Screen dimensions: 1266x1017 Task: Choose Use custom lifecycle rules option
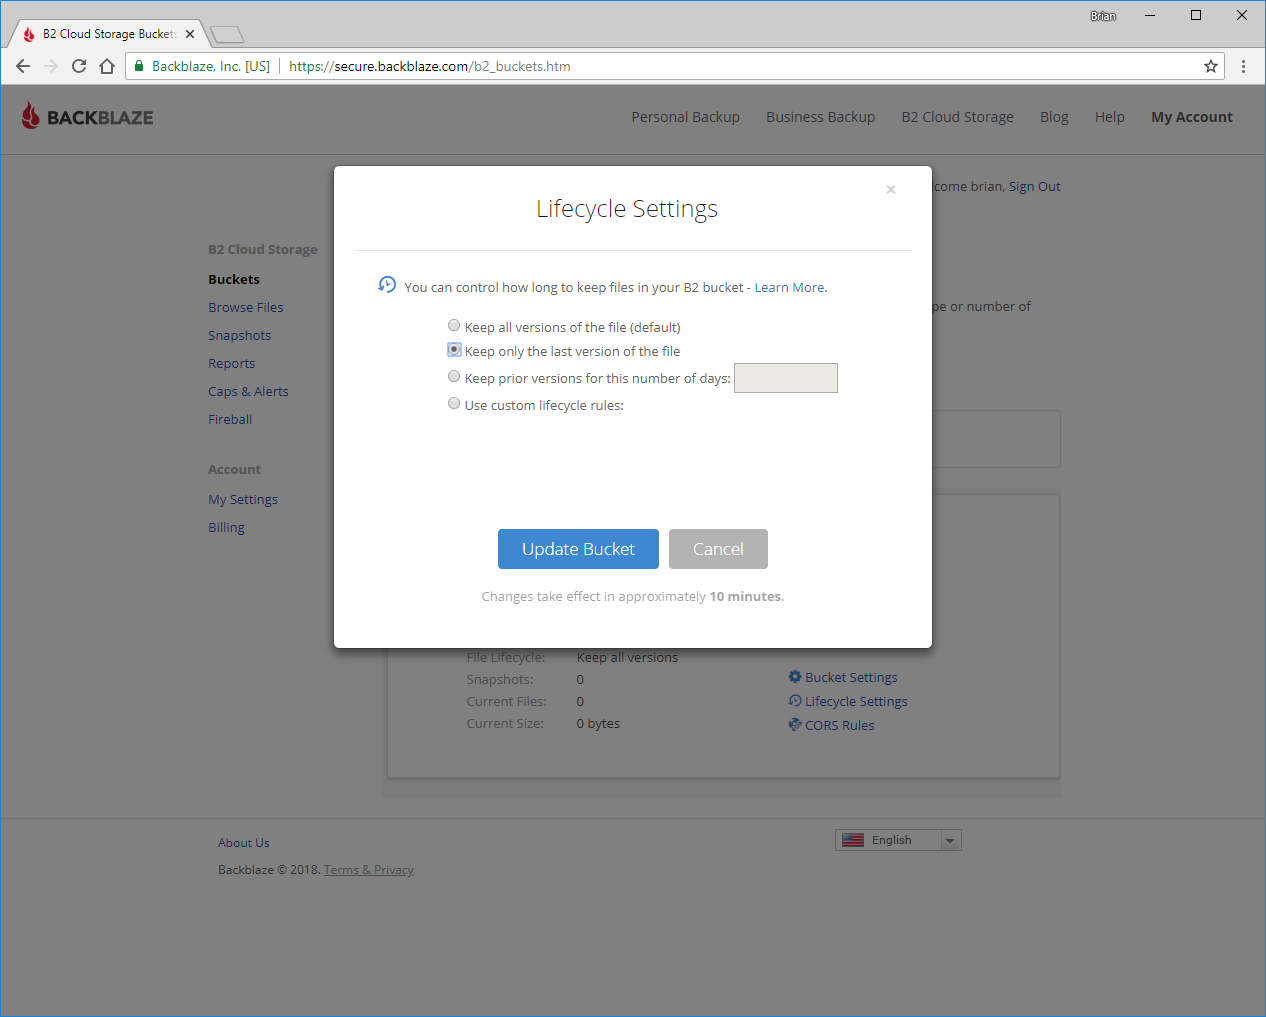coord(454,404)
